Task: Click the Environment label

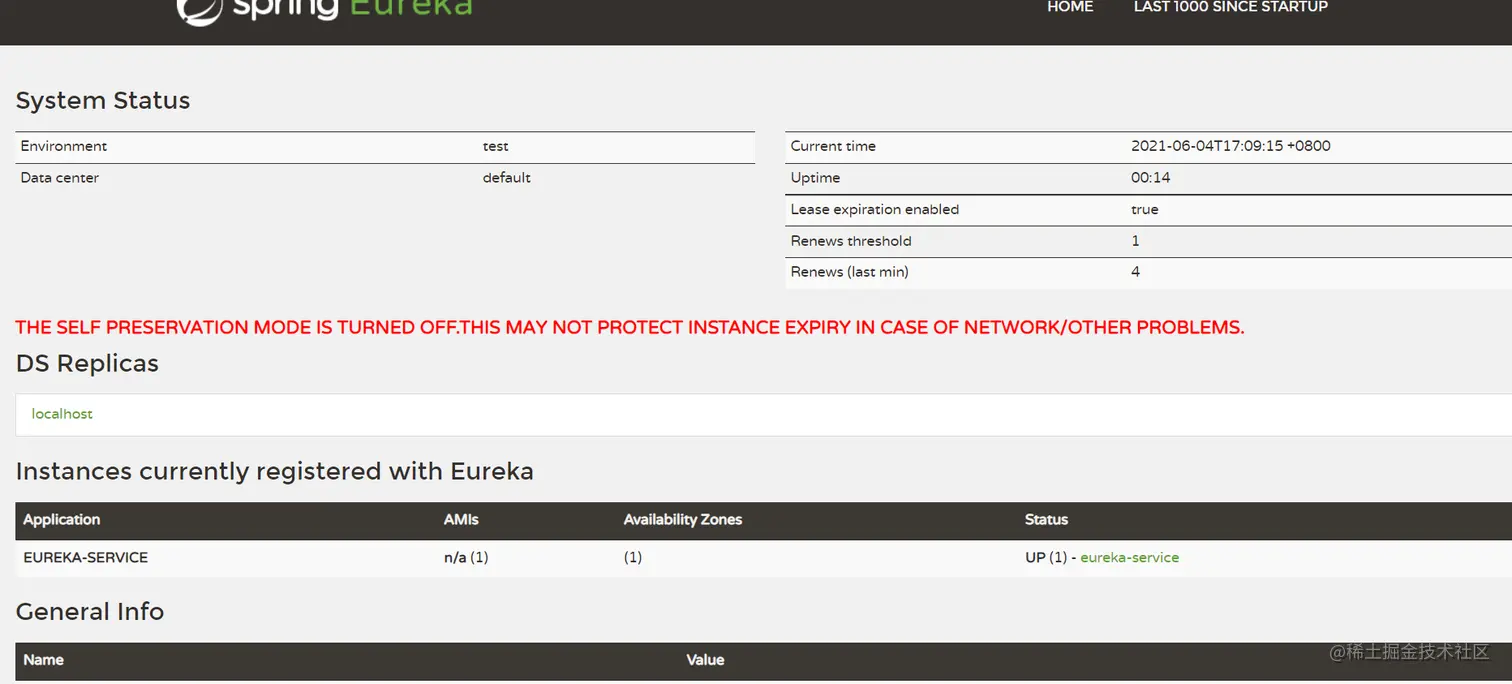Action: tap(64, 146)
